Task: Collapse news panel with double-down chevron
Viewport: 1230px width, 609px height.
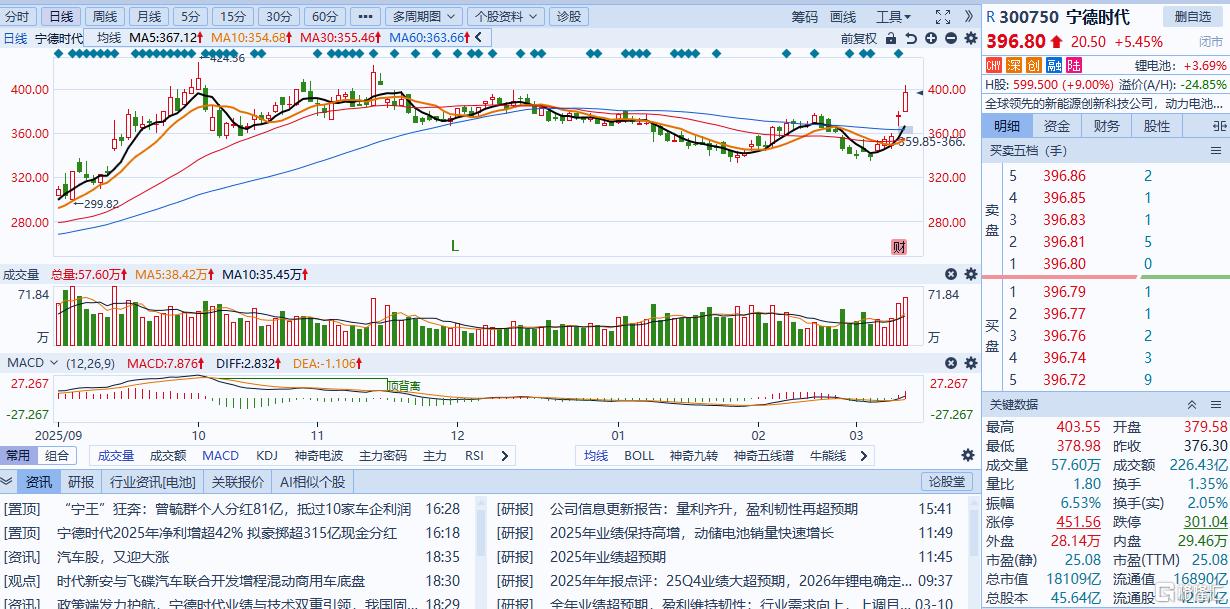Action: (8, 482)
